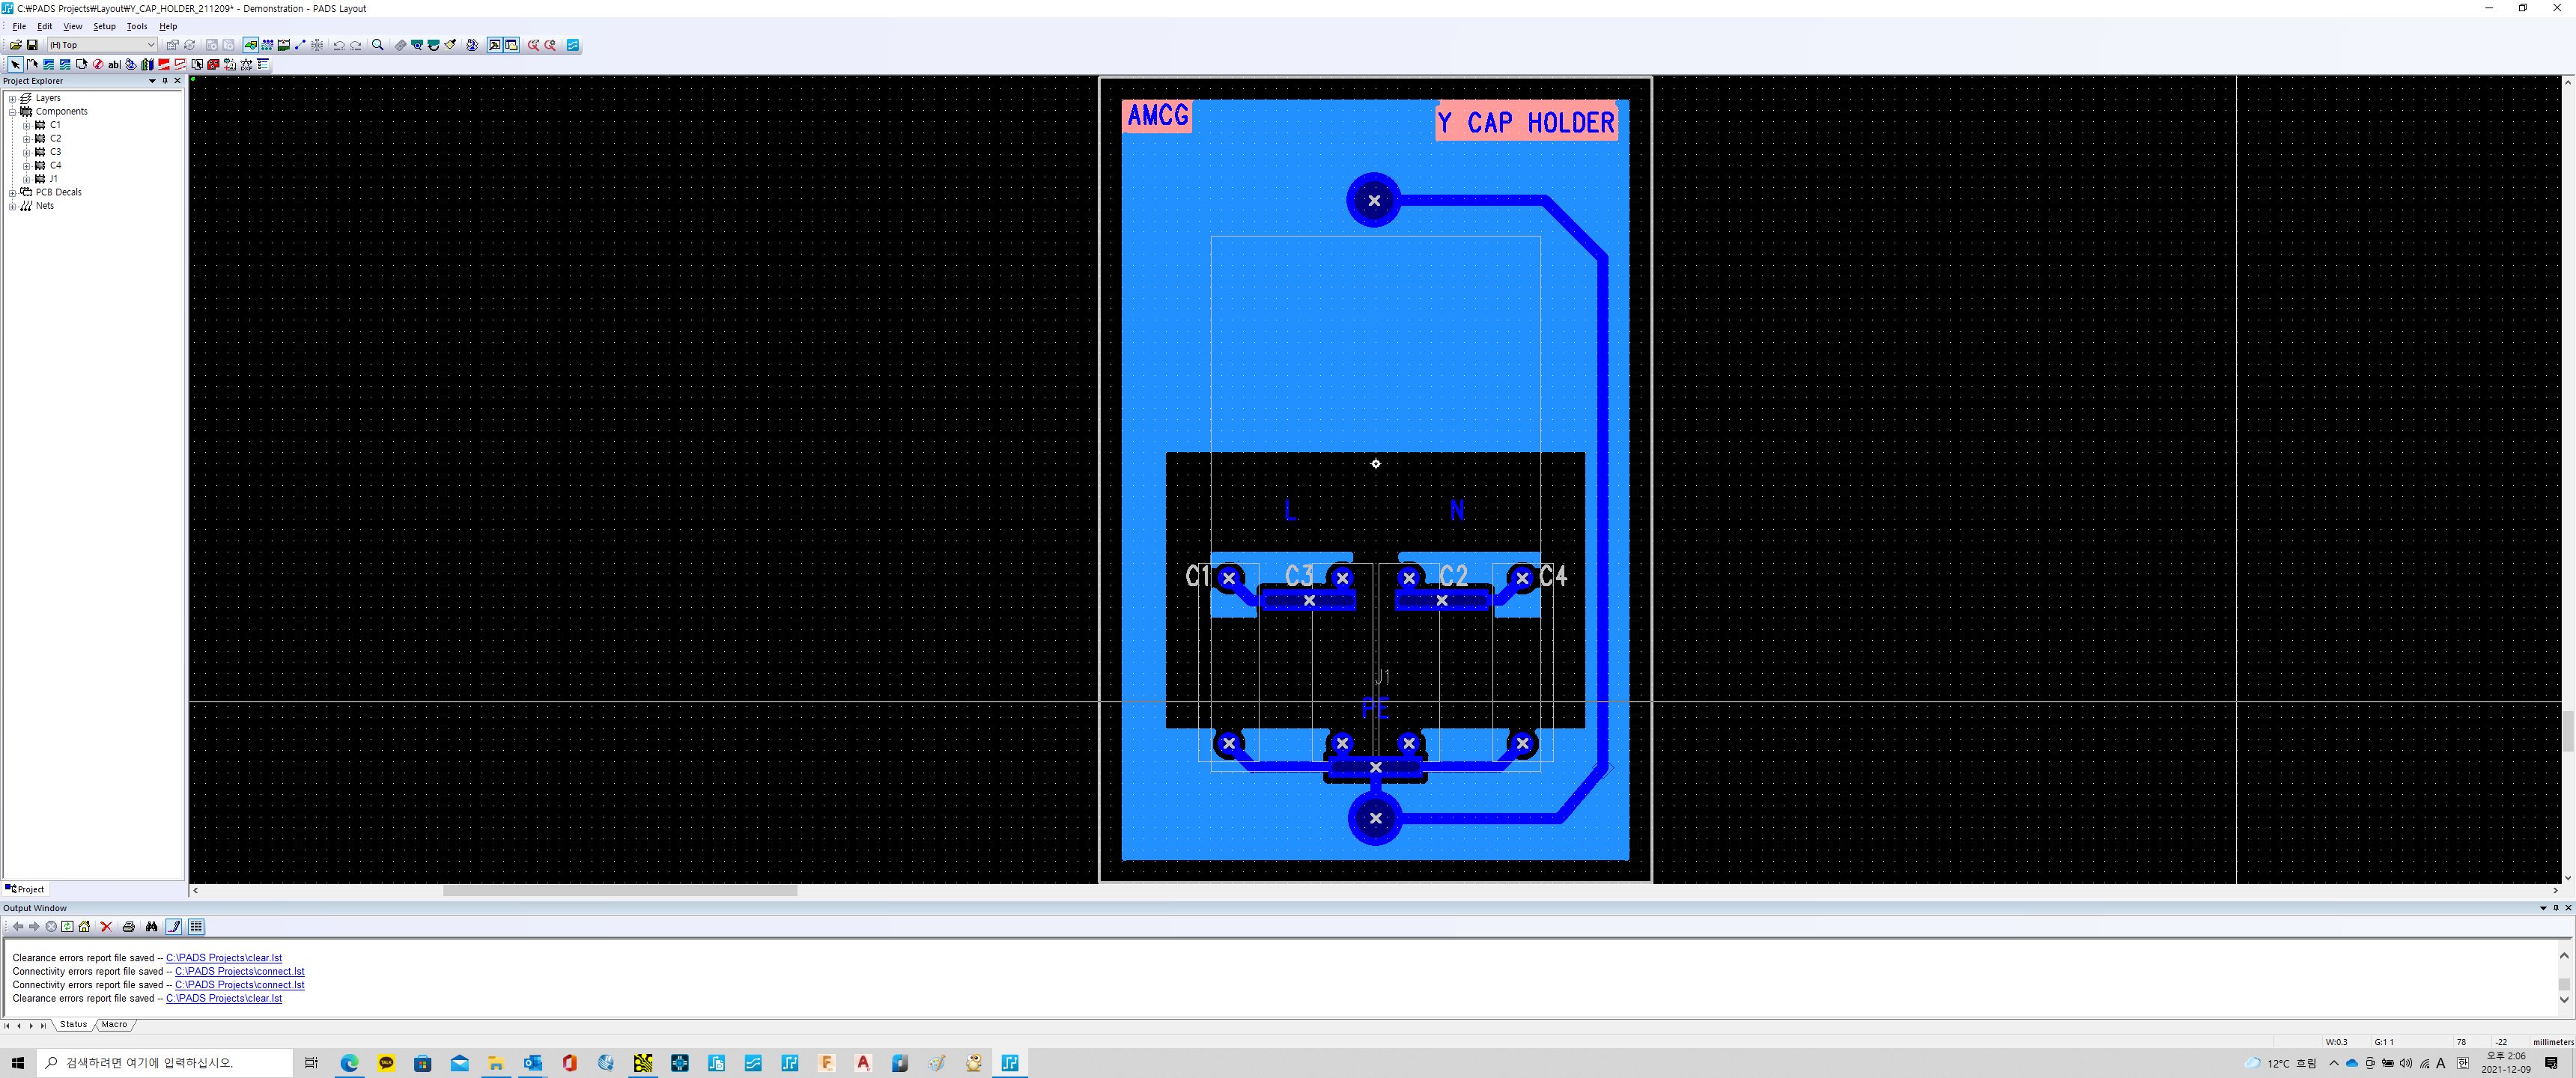This screenshot has height=1078, width=2576.
Task: Toggle the Drafting toolbar button
Action: point(250,45)
